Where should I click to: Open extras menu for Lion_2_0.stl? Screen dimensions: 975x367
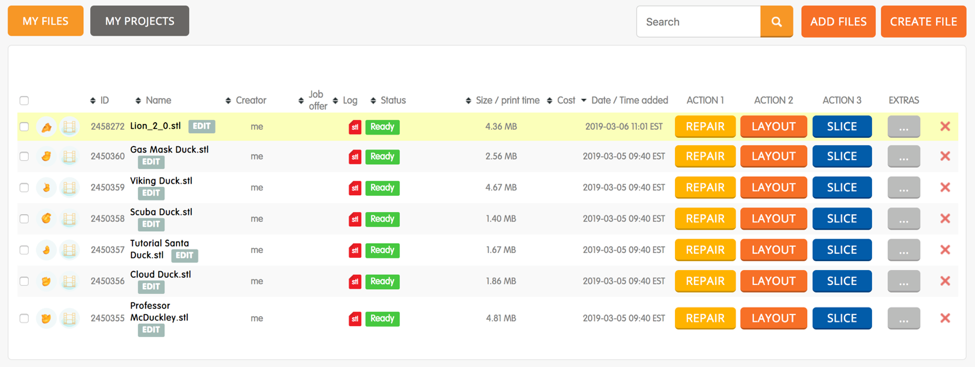click(x=904, y=127)
